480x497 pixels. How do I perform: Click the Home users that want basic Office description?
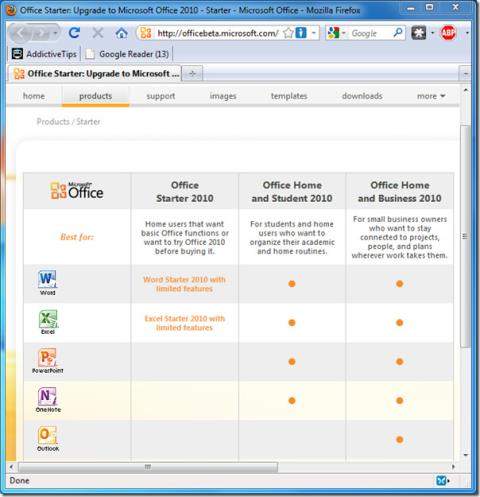185,237
